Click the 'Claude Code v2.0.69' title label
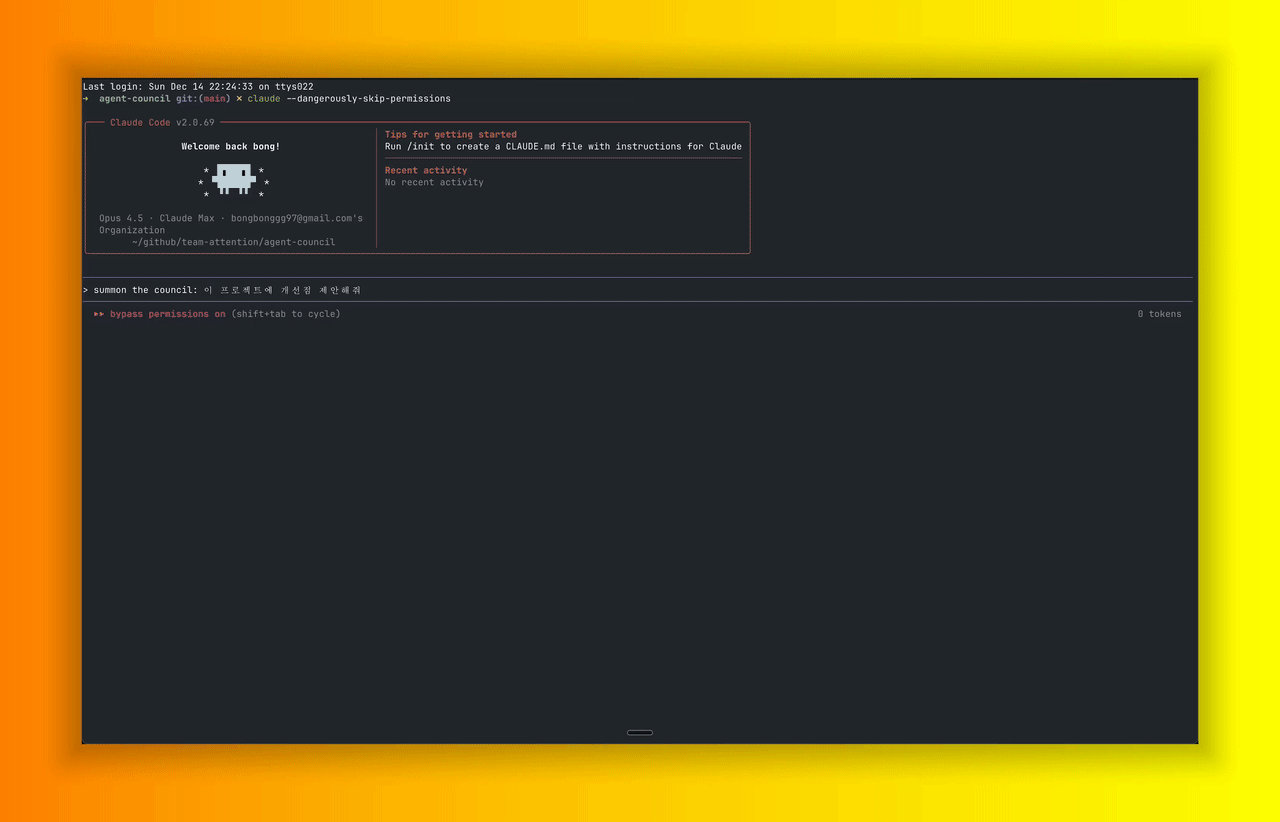The image size is (1280, 822). [x=162, y=122]
